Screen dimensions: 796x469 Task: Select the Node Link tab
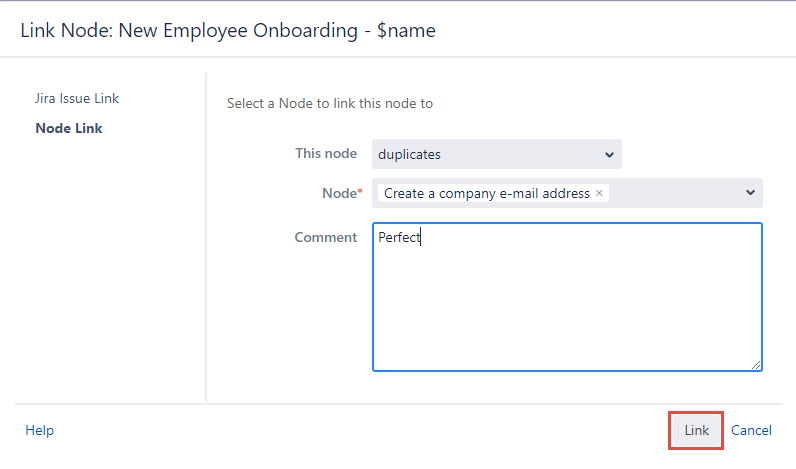[68, 128]
